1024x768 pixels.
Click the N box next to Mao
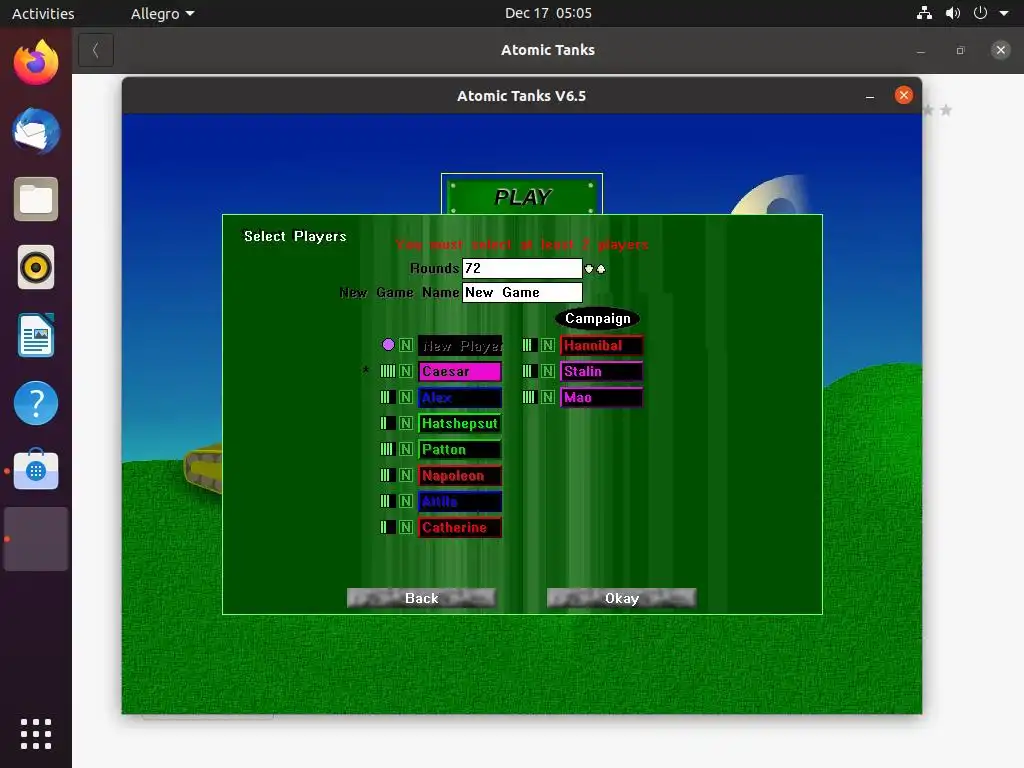(x=548, y=397)
